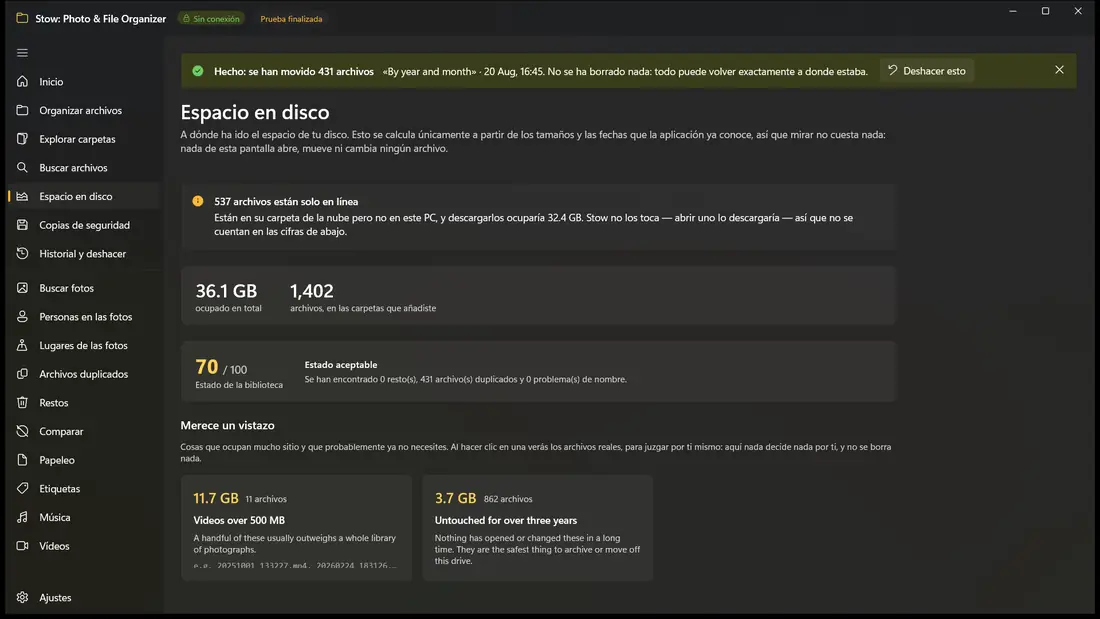Click the Inicio home icon
Screen dimensions: 1100x619
point(22,81)
